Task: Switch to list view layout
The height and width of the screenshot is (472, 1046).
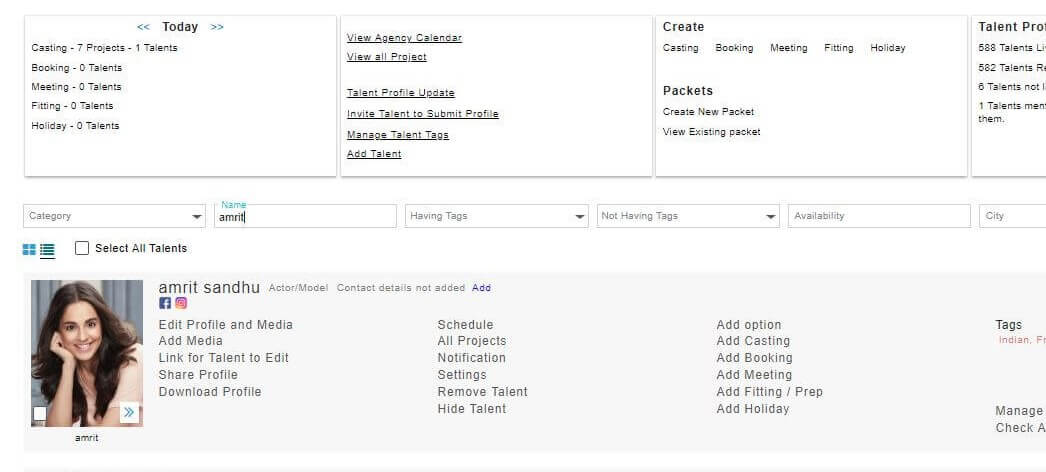Action: 47,250
